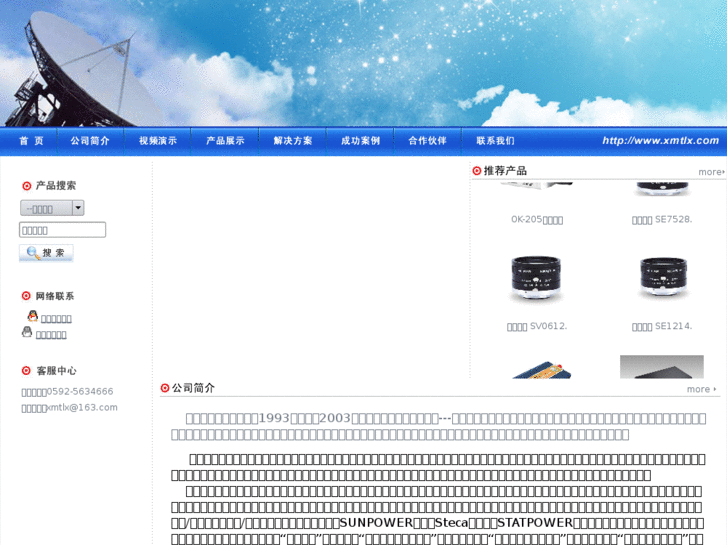Open the SE1214 lens thumbnail
The width and height of the screenshot is (727, 545).
[662, 277]
